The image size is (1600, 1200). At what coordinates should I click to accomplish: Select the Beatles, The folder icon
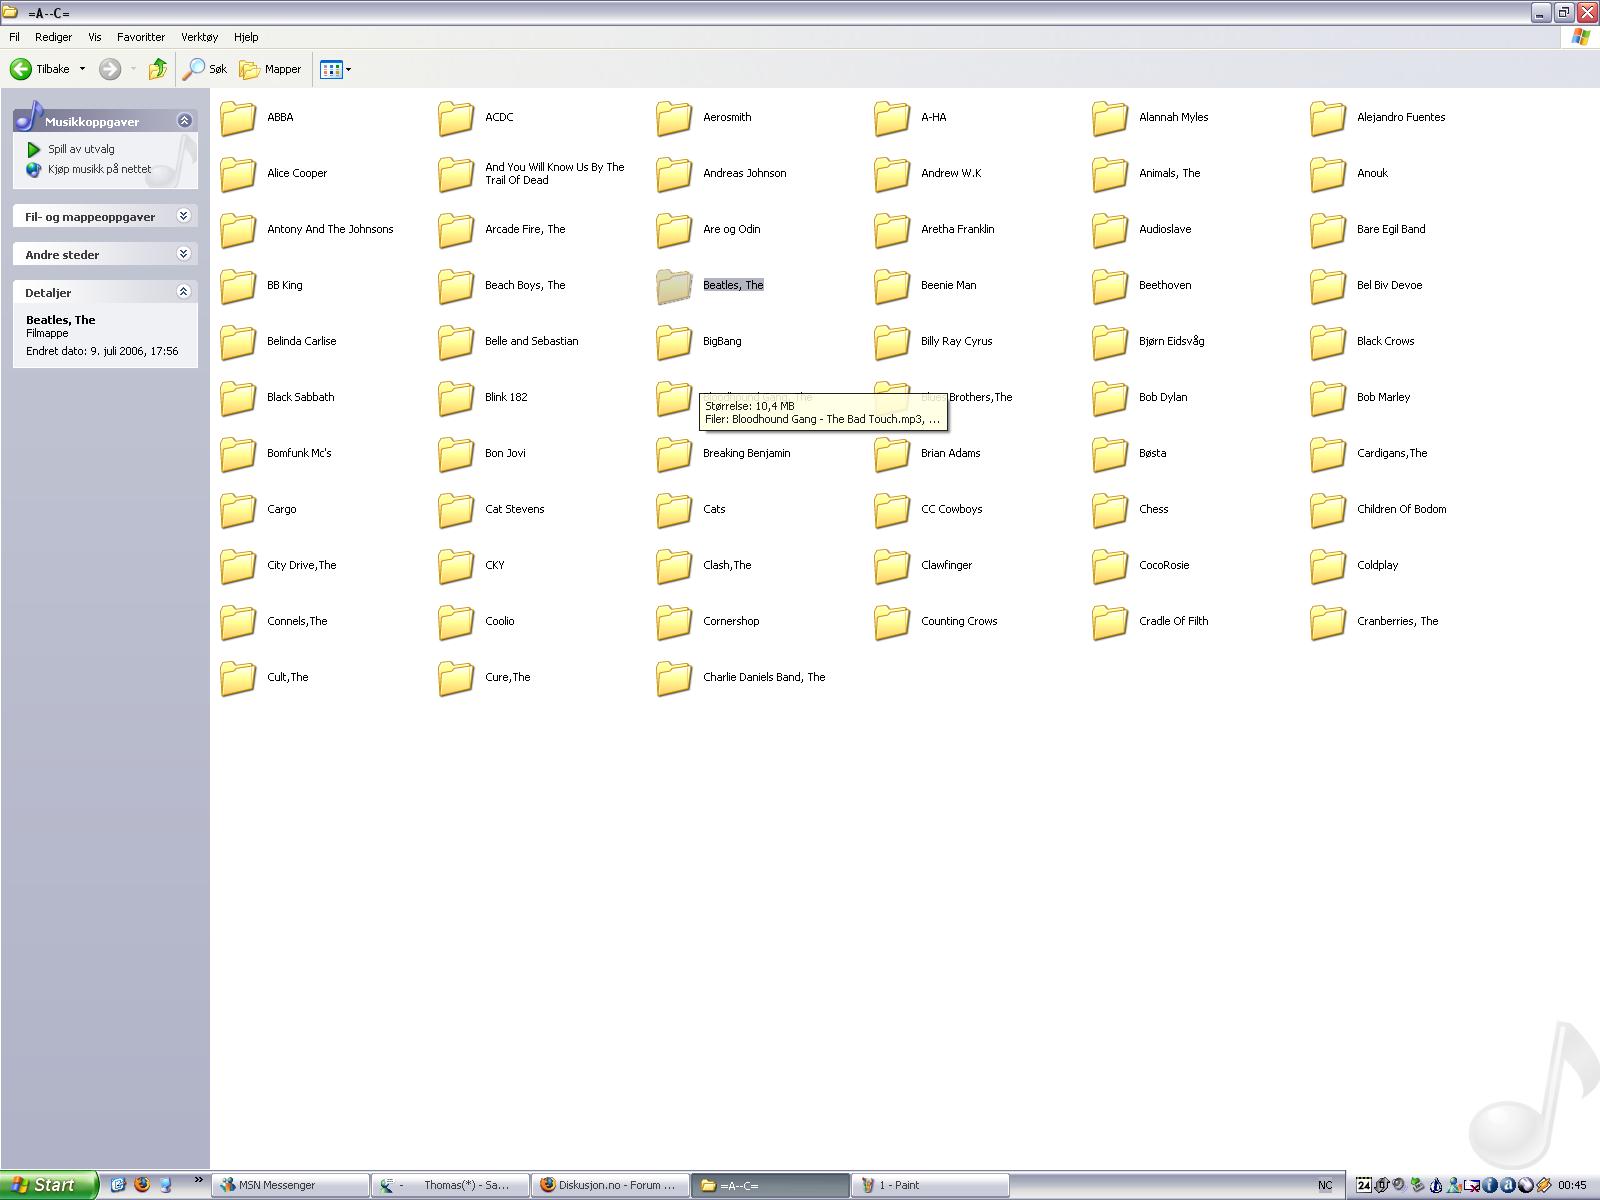point(674,285)
